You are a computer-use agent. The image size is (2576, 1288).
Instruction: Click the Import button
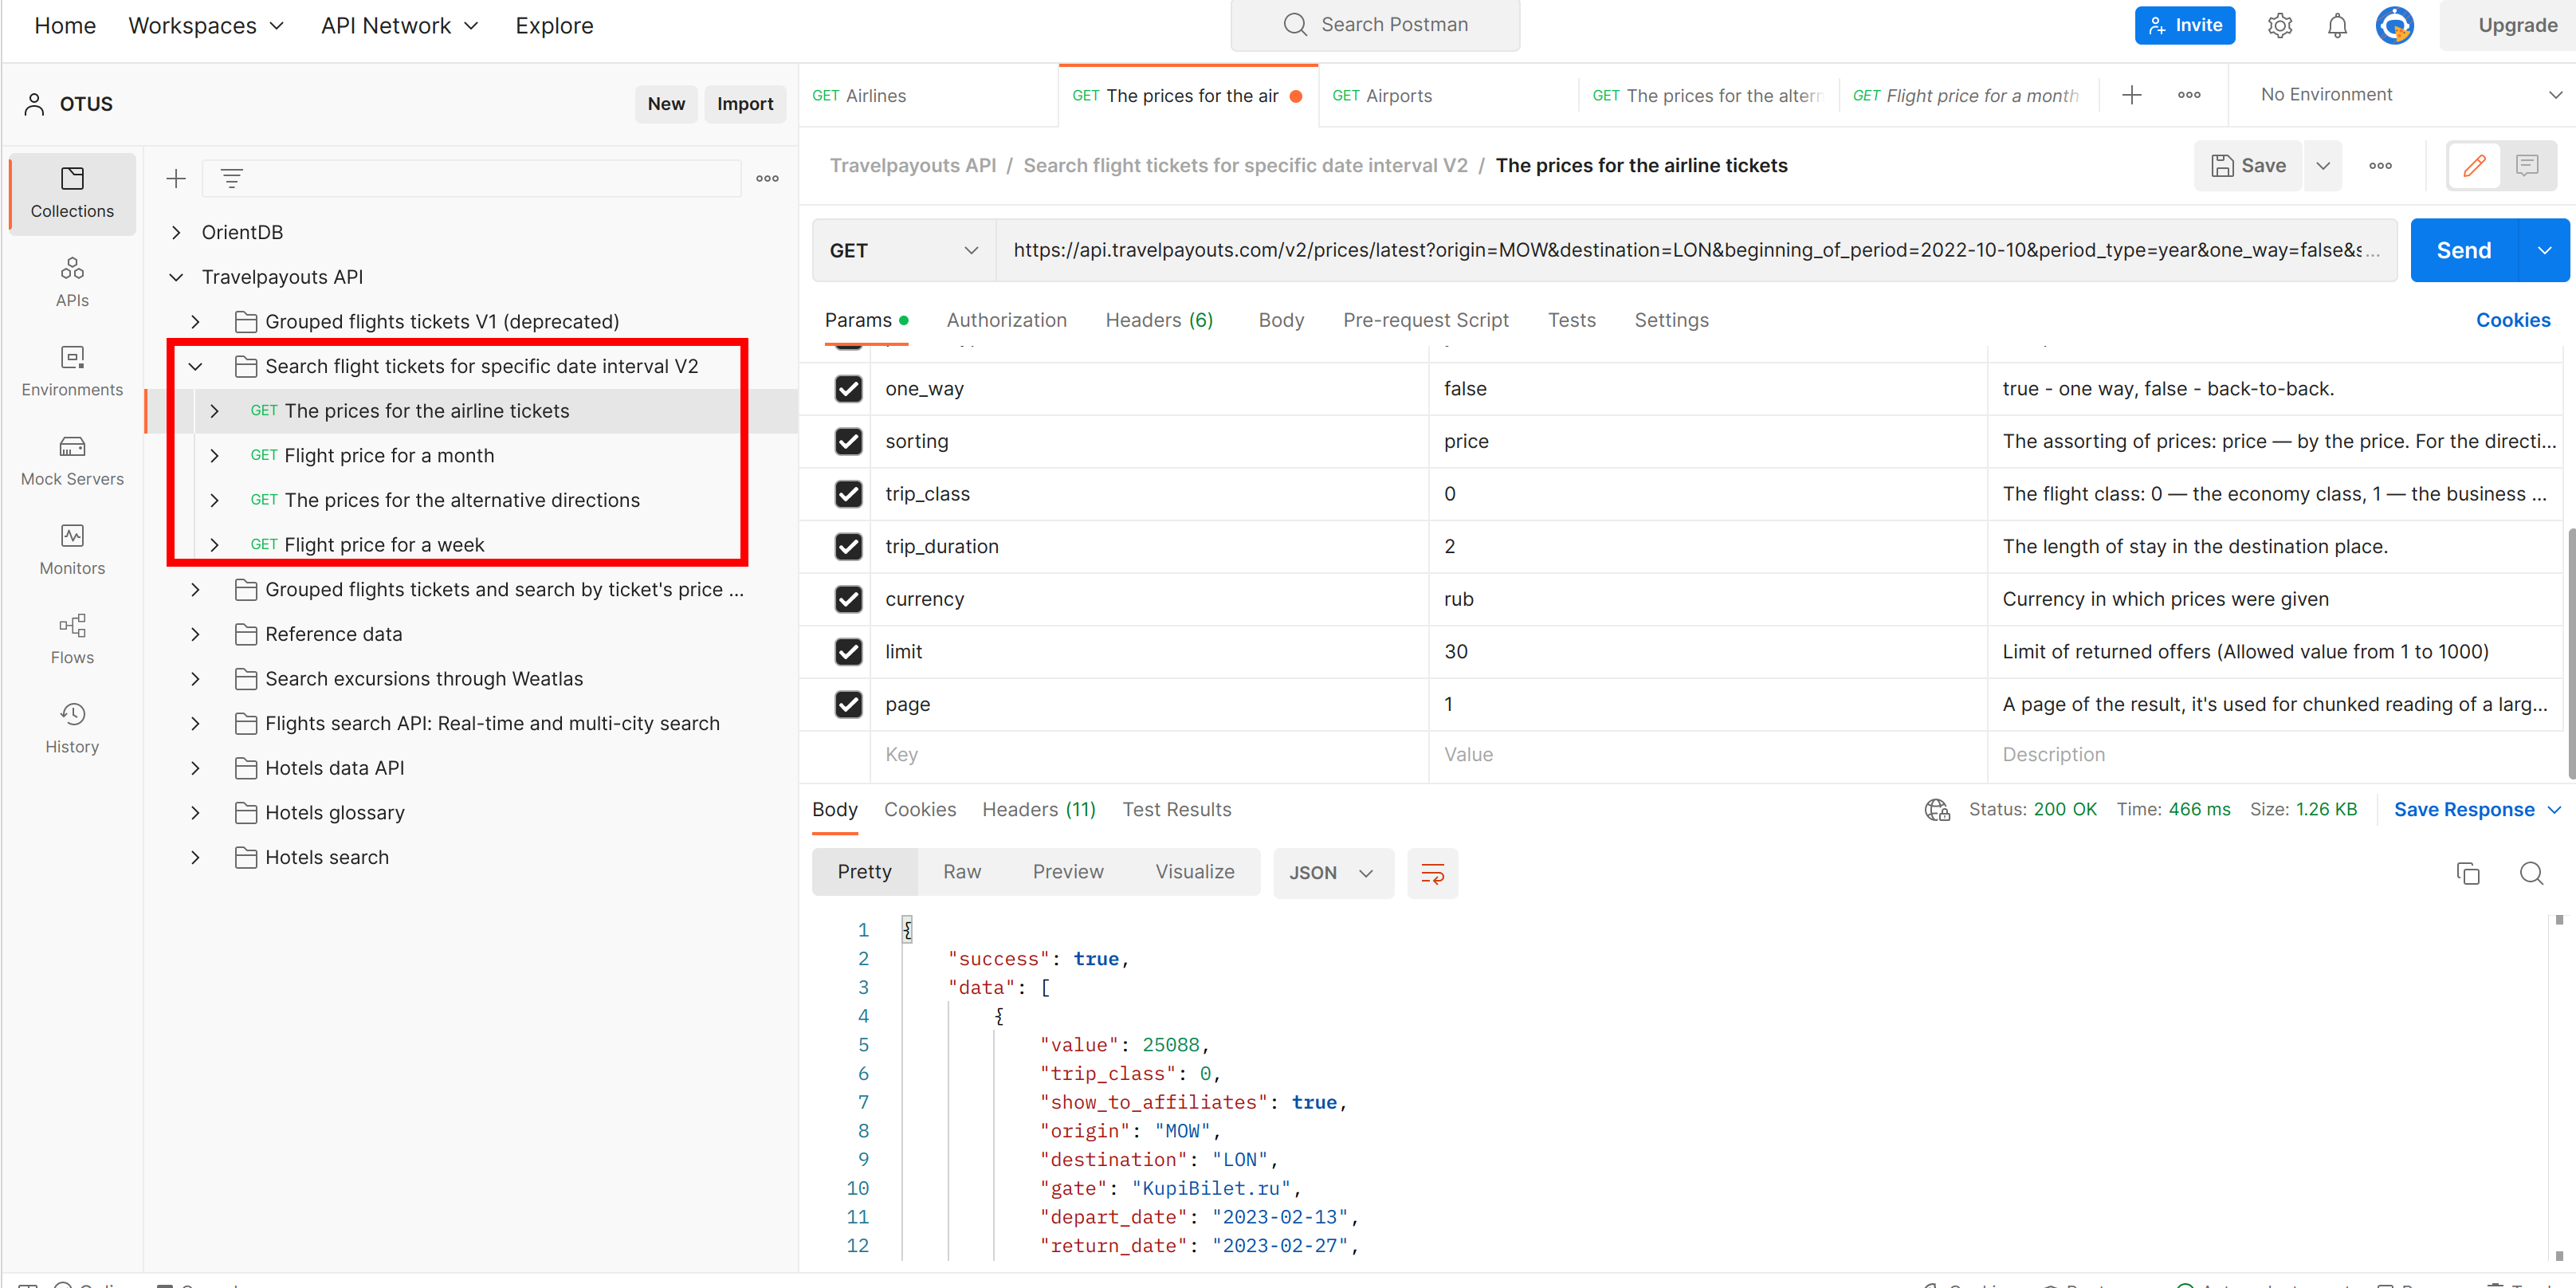744,104
